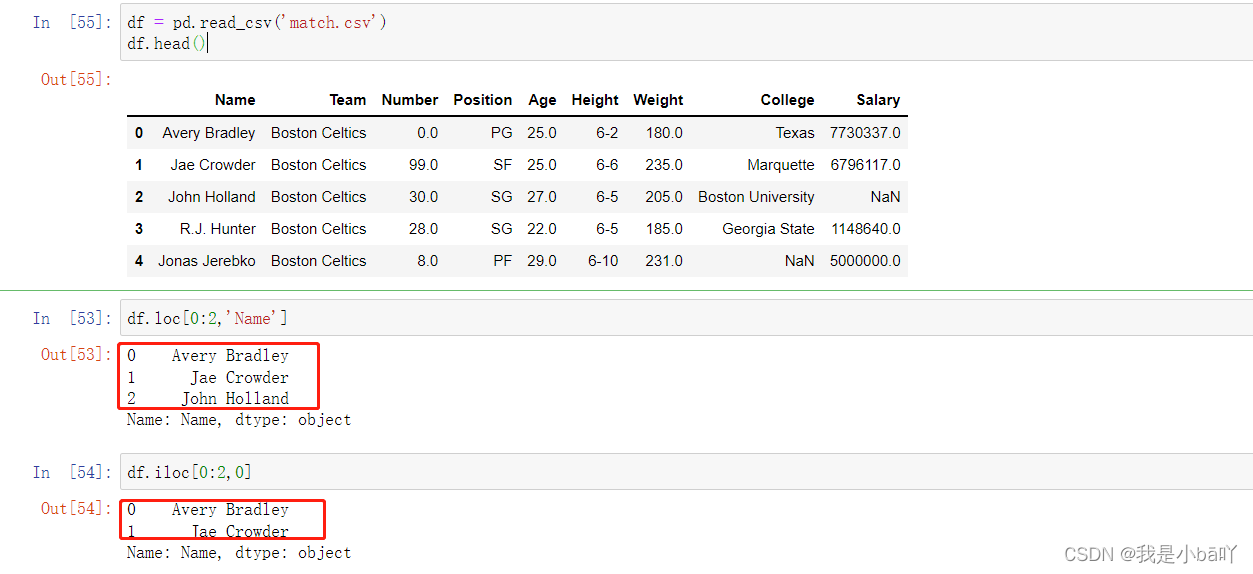This screenshot has height=574, width=1253.
Task: Click the read_csv code cell input
Action: coord(686,32)
